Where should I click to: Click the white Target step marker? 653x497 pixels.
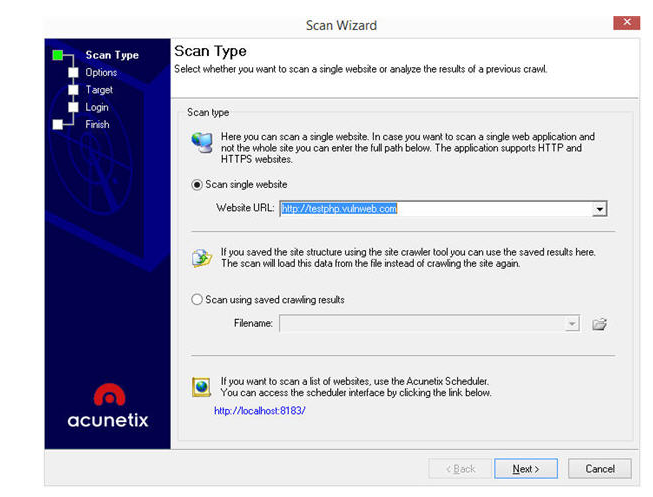click(x=73, y=90)
